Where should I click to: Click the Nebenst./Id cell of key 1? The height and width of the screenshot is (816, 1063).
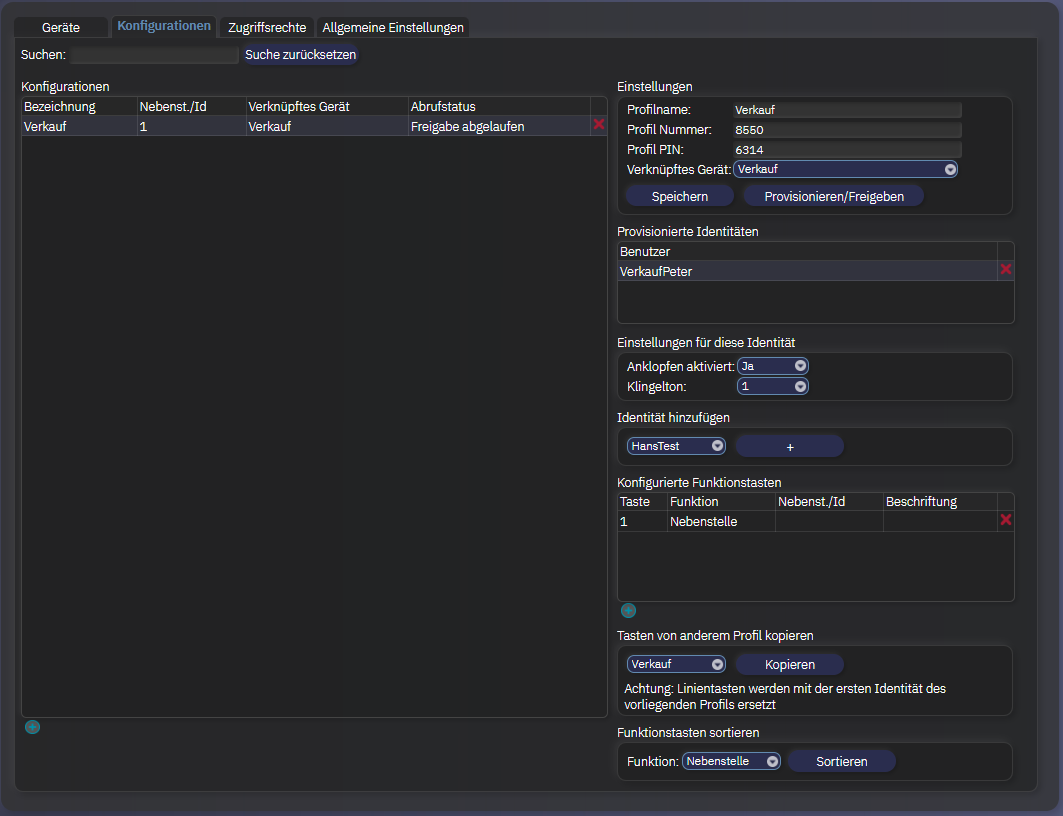tap(829, 521)
